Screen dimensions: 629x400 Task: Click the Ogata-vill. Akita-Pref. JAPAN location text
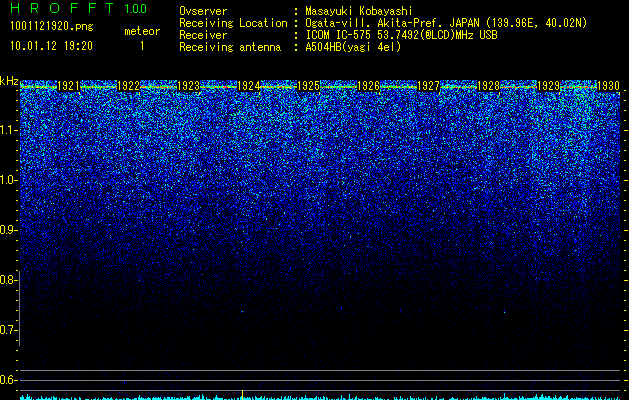pos(446,23)
